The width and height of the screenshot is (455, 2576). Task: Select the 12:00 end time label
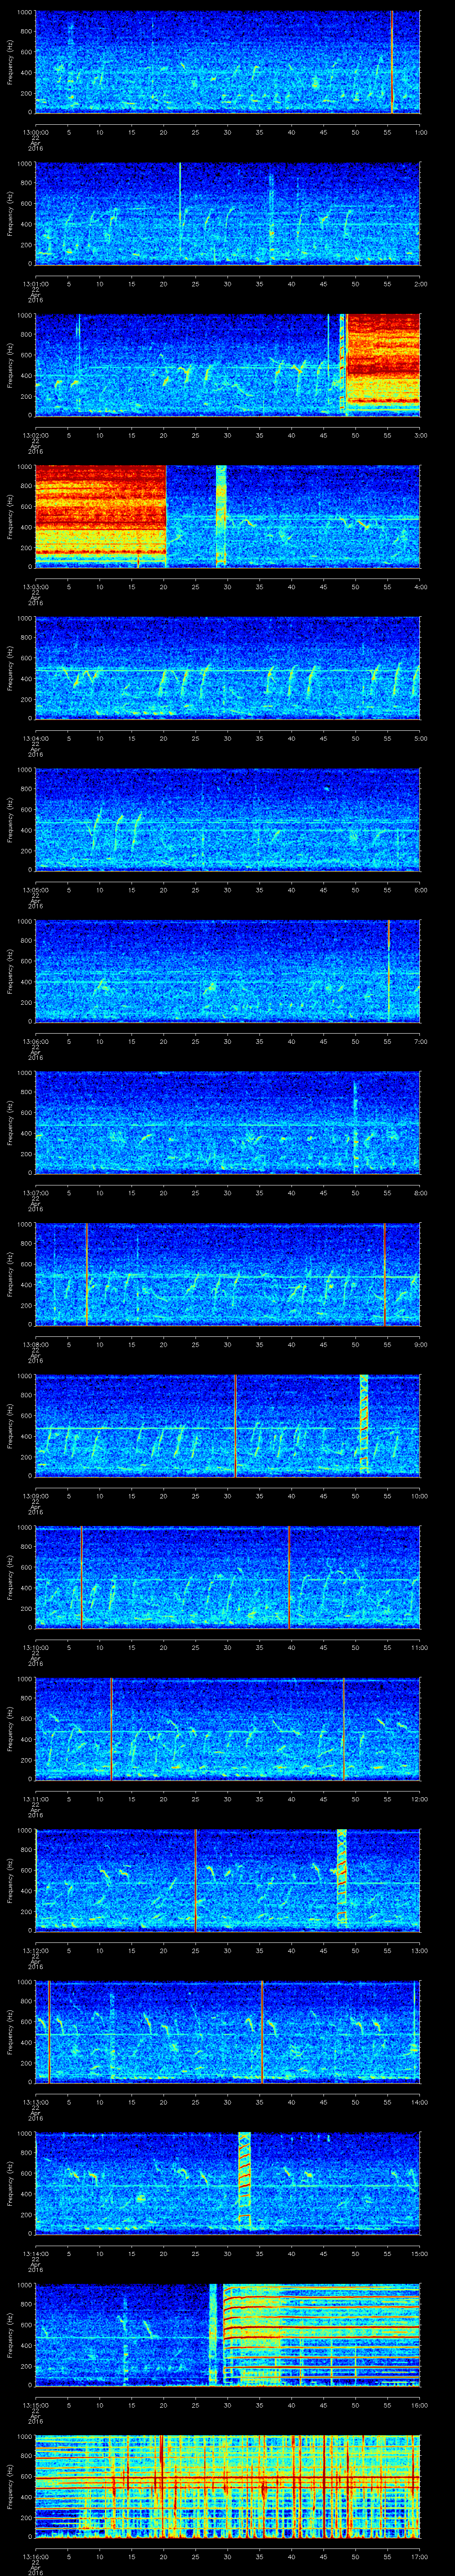coord(419,1799)
